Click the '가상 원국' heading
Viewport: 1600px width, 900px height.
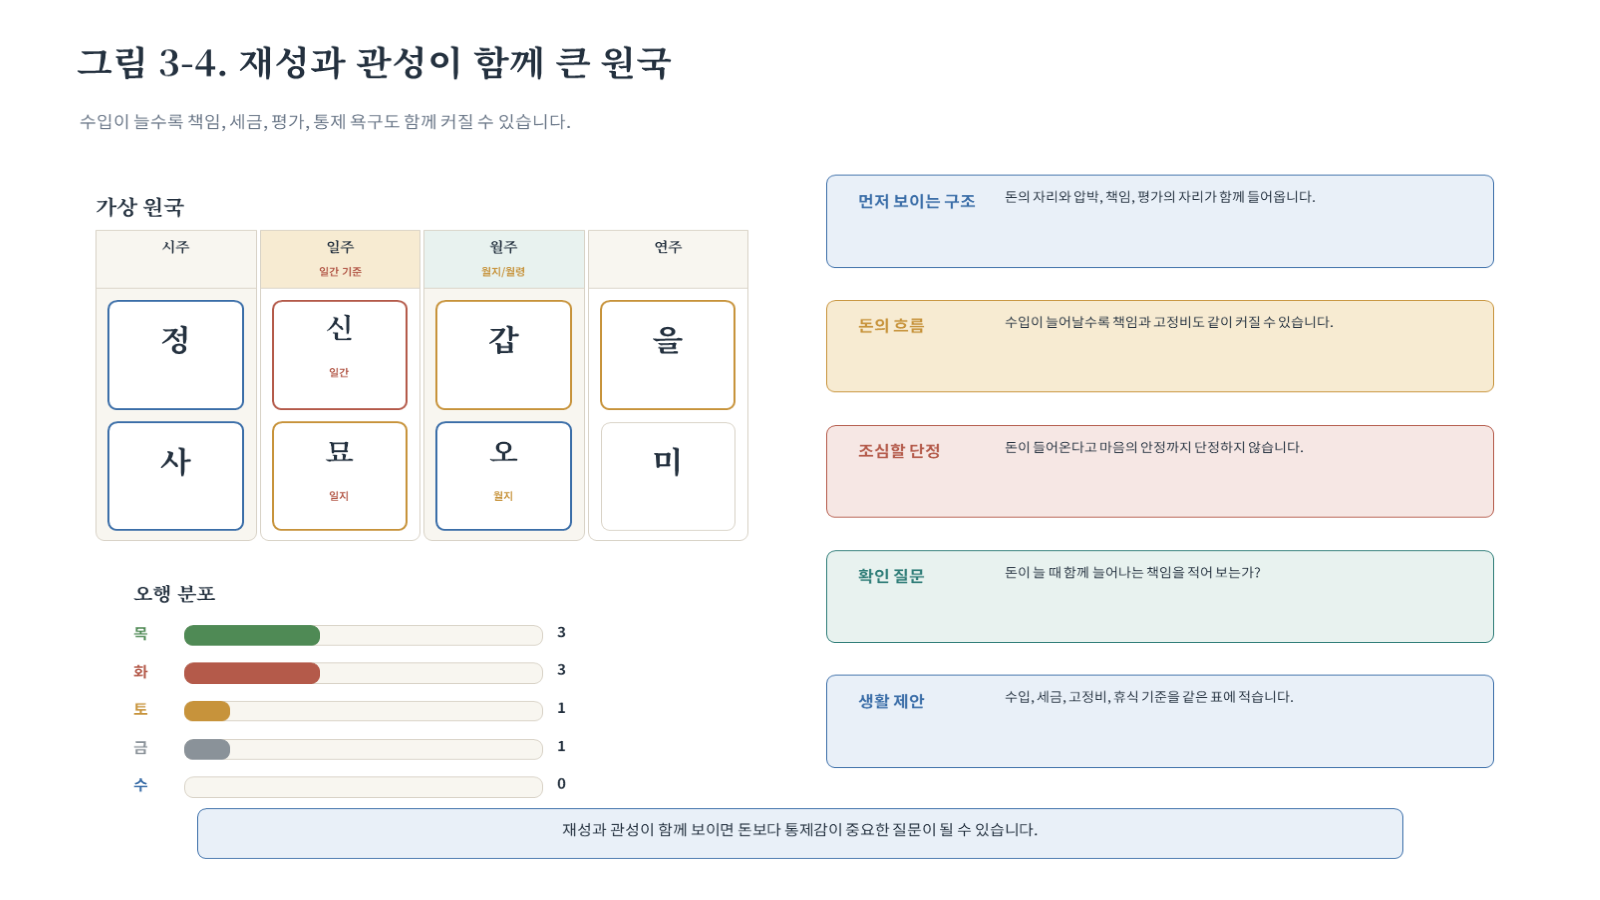pyautogui.click(x=140, y=207)
